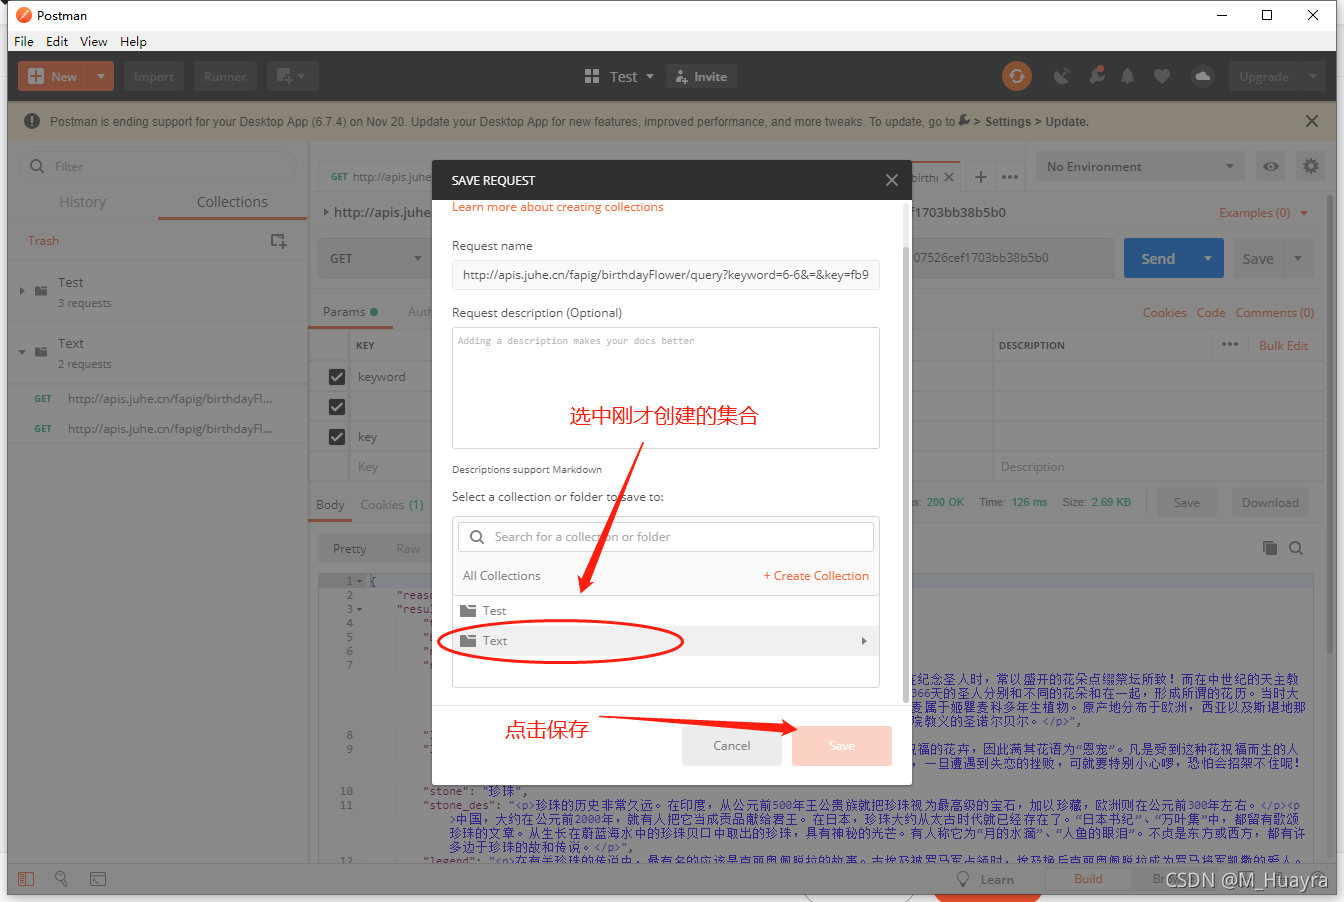
Task: Click the Create Collection link
Action: 816,576
